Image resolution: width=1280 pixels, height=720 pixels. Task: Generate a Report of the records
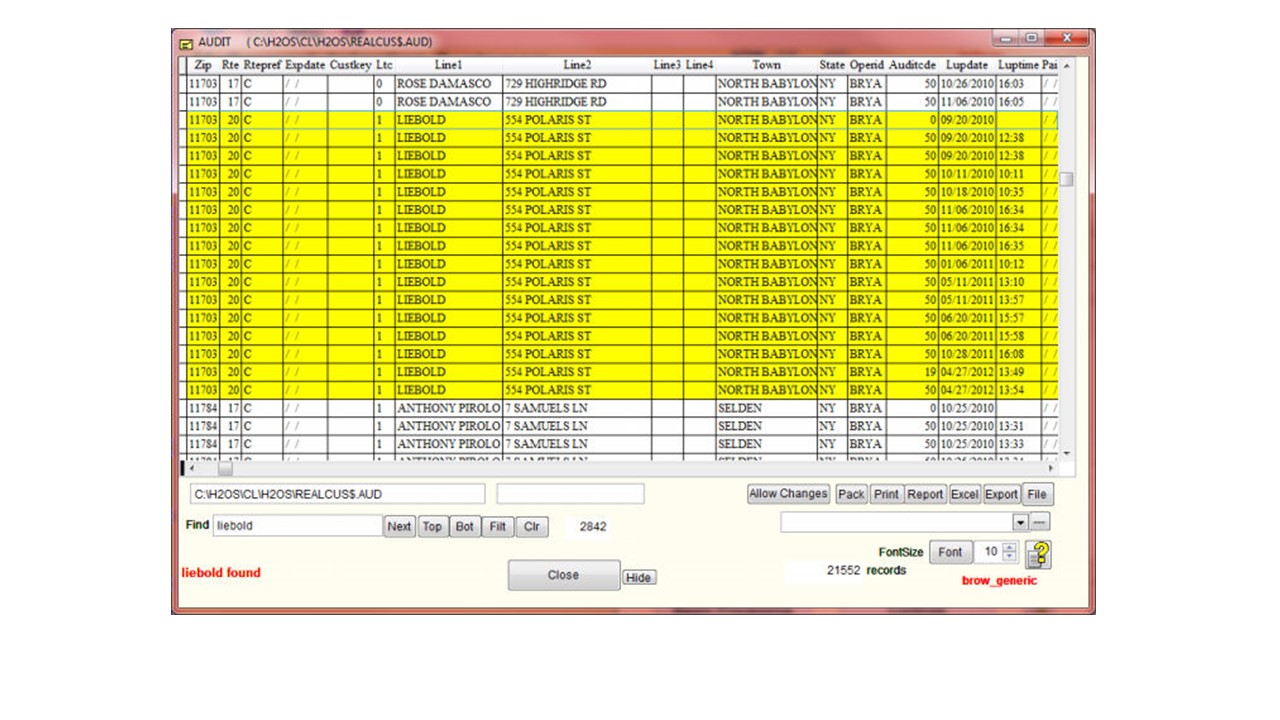[925, 494]
